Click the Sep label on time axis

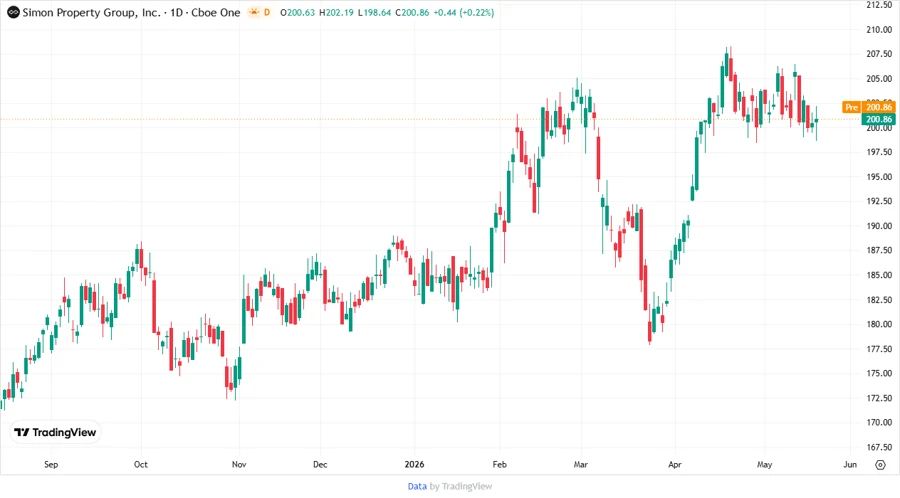click(x=51, y=465)
